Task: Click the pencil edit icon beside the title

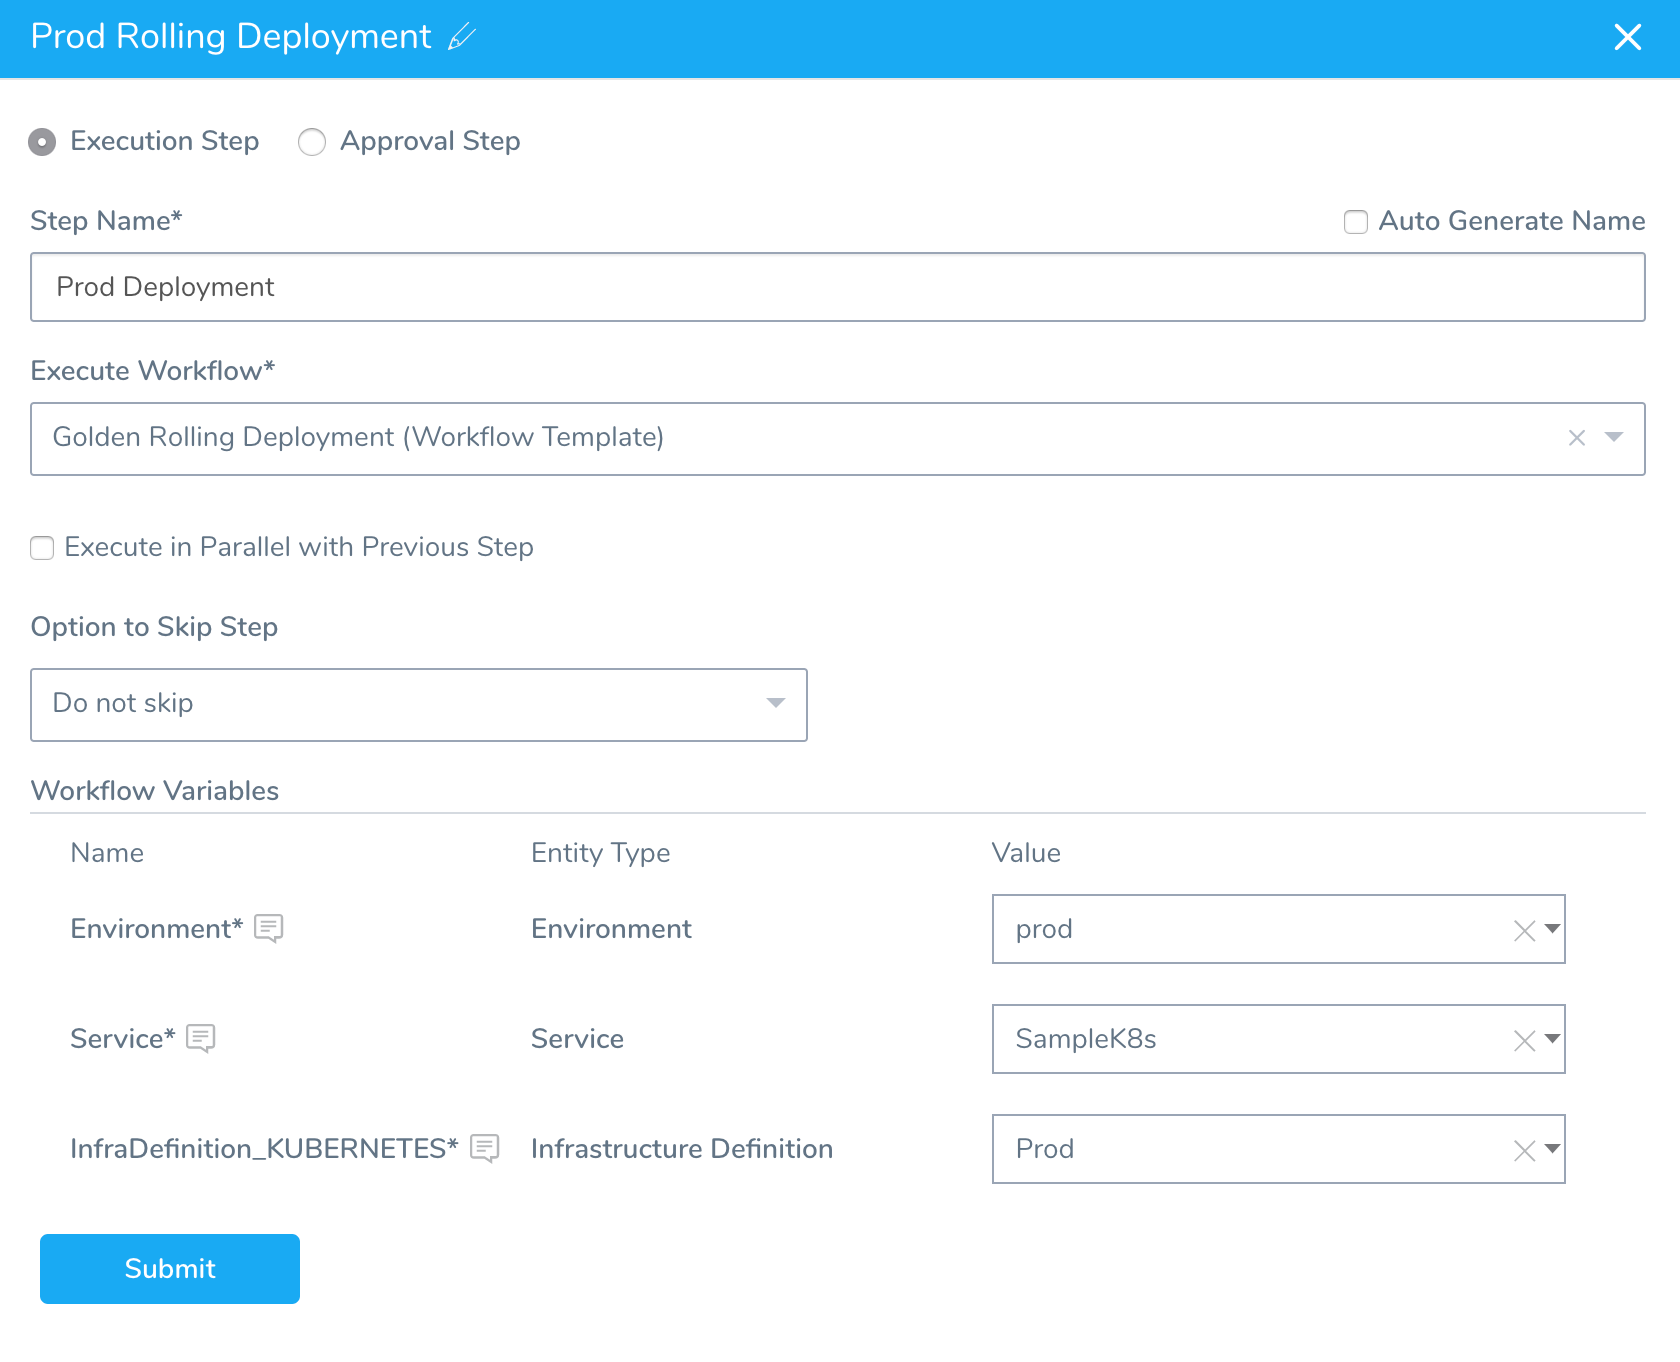Action: [x=462, y=38]
